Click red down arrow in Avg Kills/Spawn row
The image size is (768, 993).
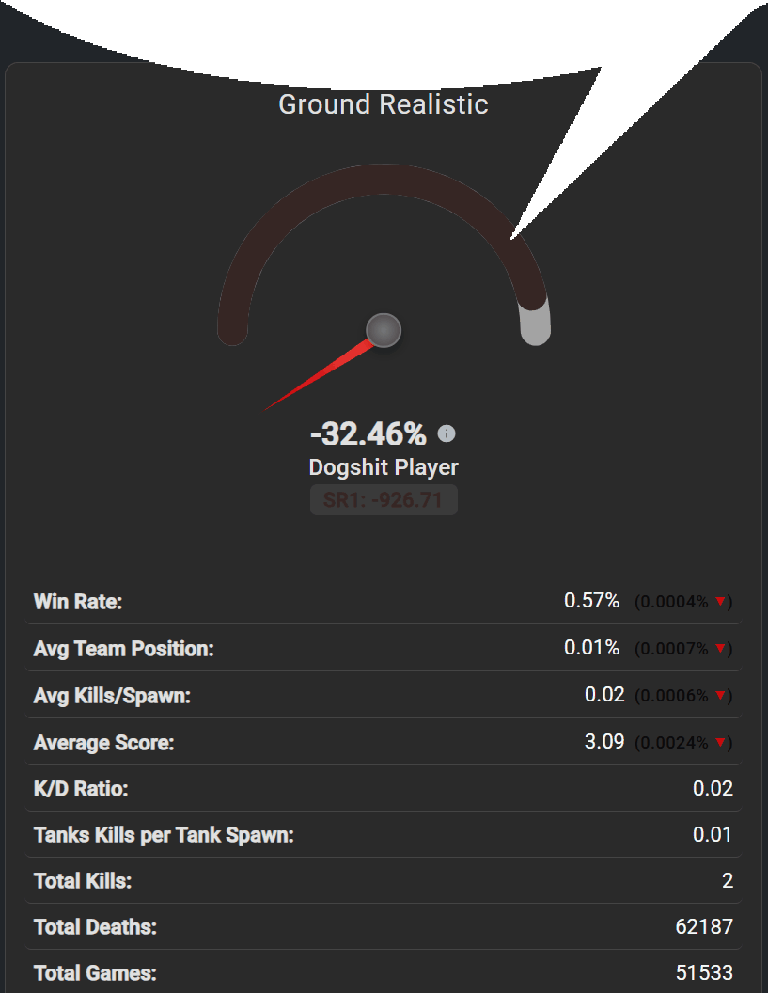click(719, 696)
